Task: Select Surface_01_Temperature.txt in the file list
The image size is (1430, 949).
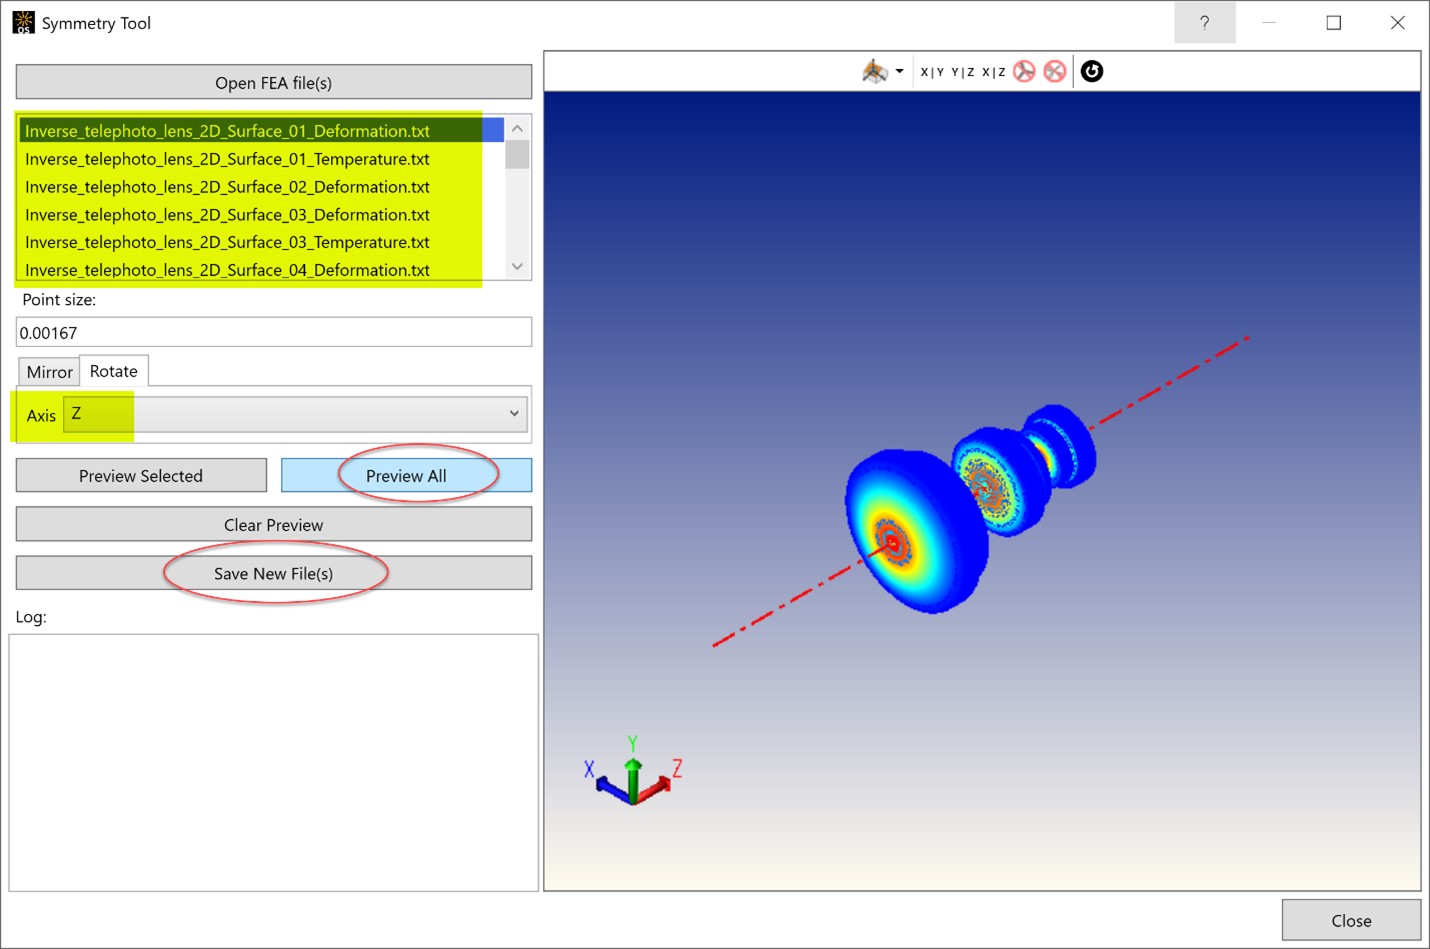Action: (x=261, y=159)
